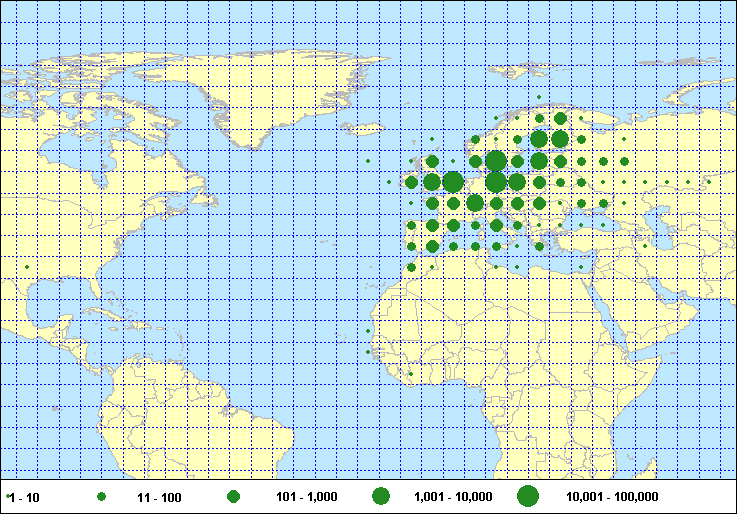Click the 11 - 100 legend dot
The width and height of the screenshot is (737, 514).
click(x=101, y=496)
